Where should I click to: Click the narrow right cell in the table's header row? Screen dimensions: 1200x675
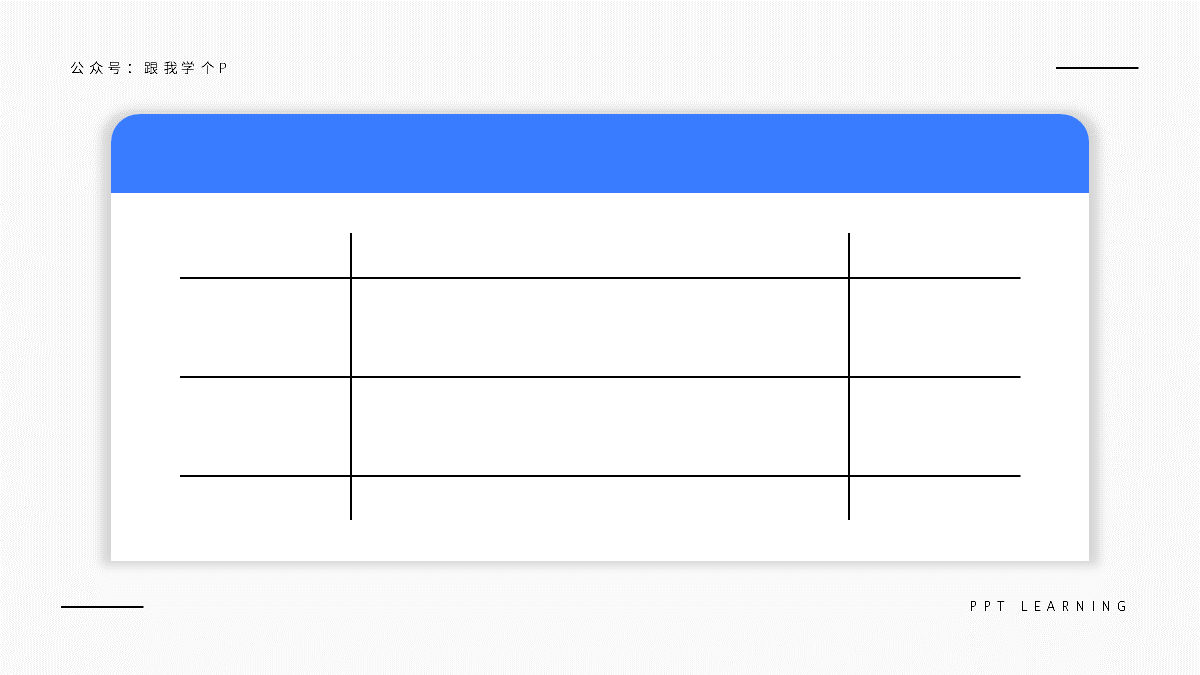tap(935, 255)
